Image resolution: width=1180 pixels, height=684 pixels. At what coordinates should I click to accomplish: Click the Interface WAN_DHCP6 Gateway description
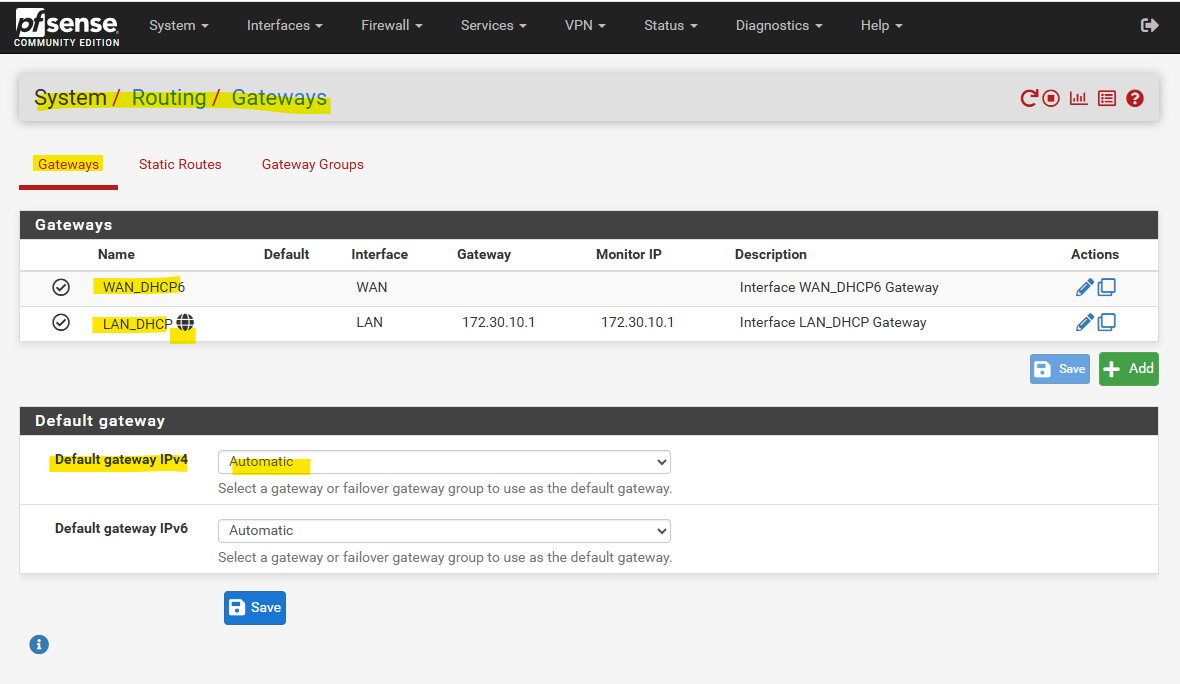tap(839, 287)
